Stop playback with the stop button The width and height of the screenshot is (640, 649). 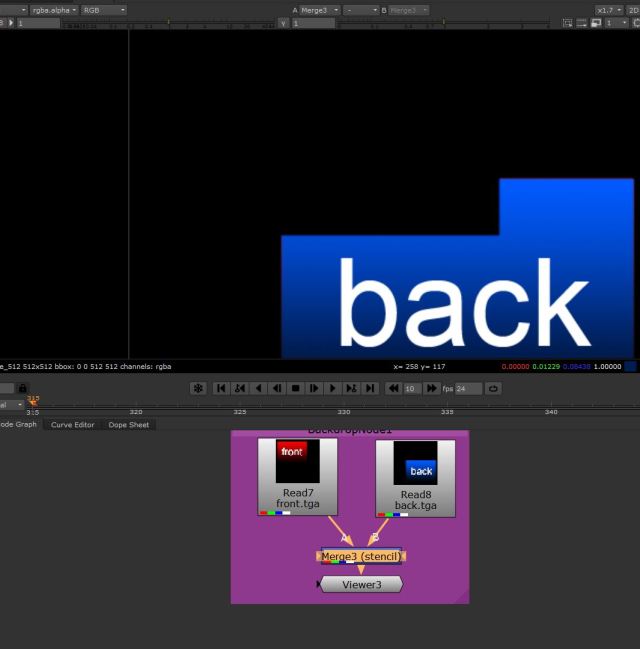click(296, 388)
